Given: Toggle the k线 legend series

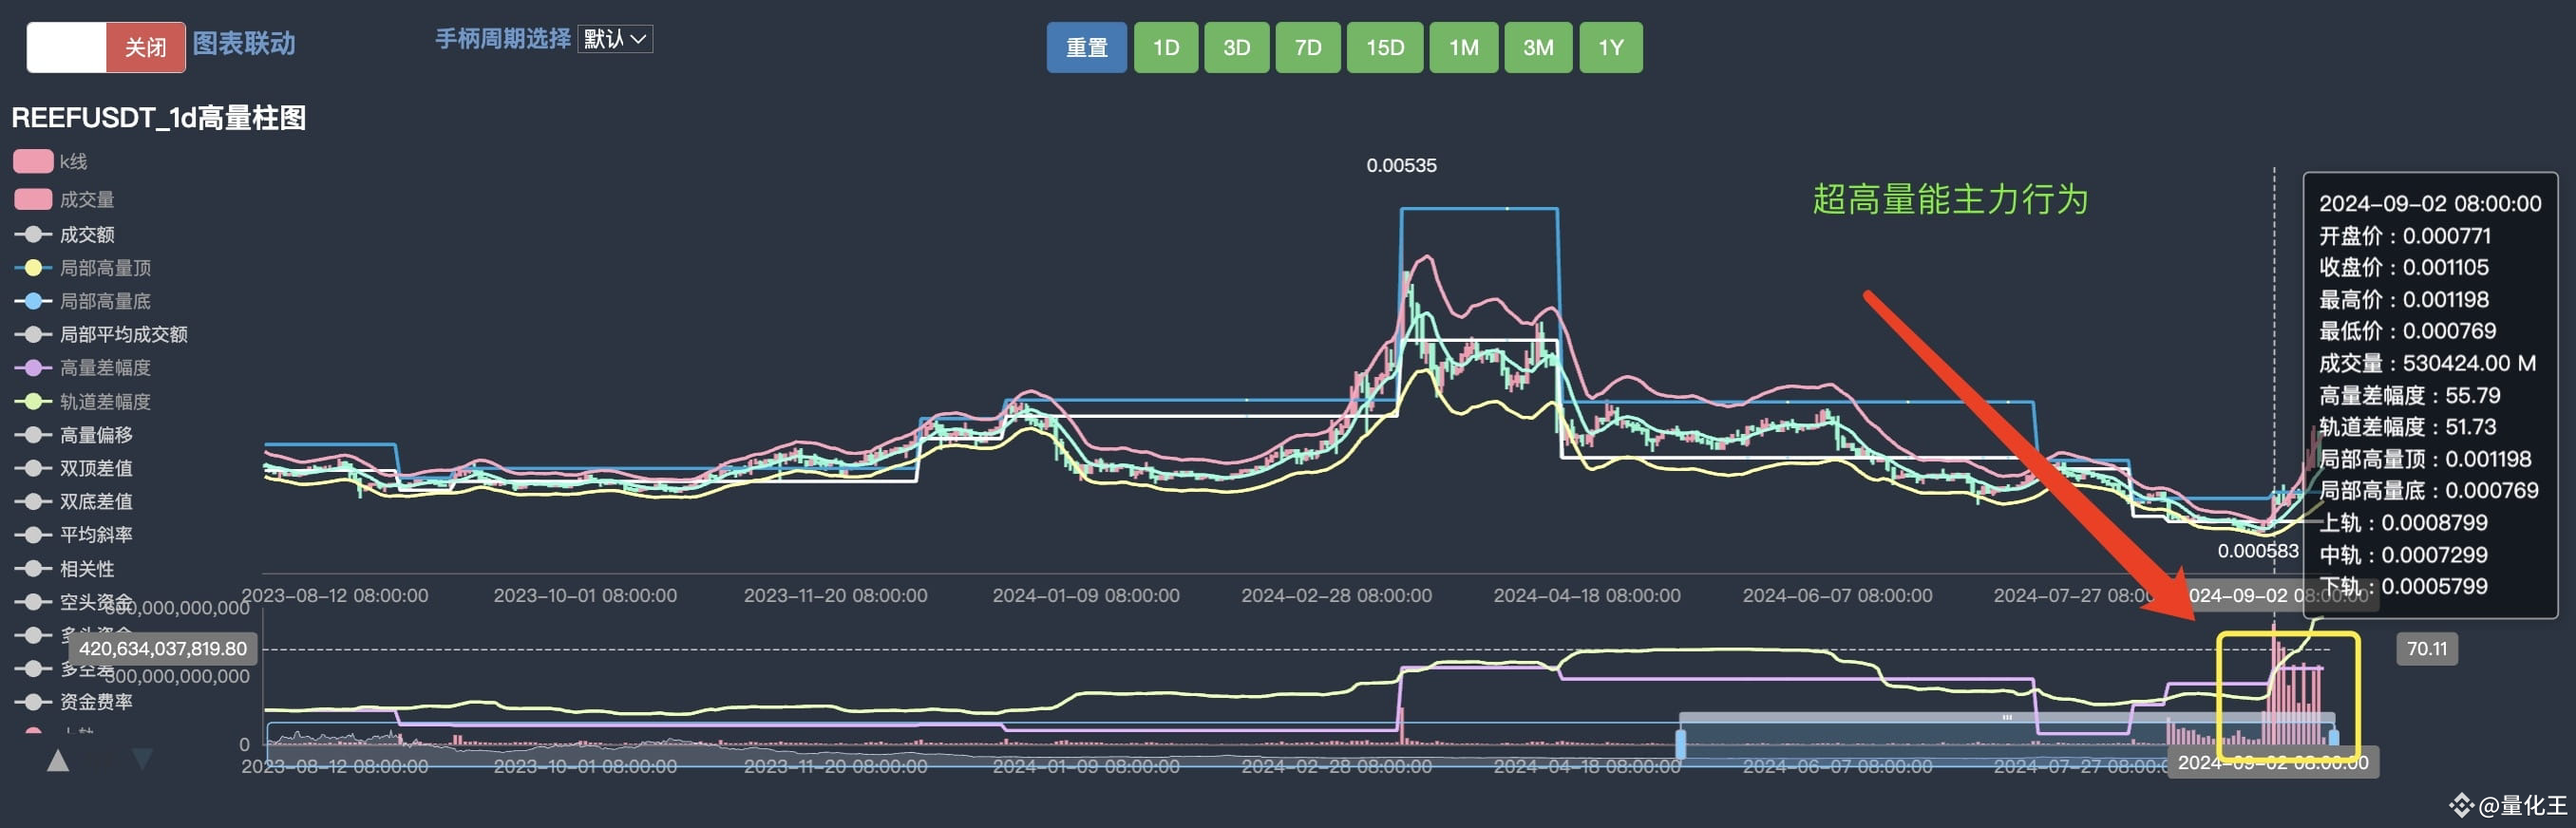Looking at the screenshot, I should coord(50,161).
